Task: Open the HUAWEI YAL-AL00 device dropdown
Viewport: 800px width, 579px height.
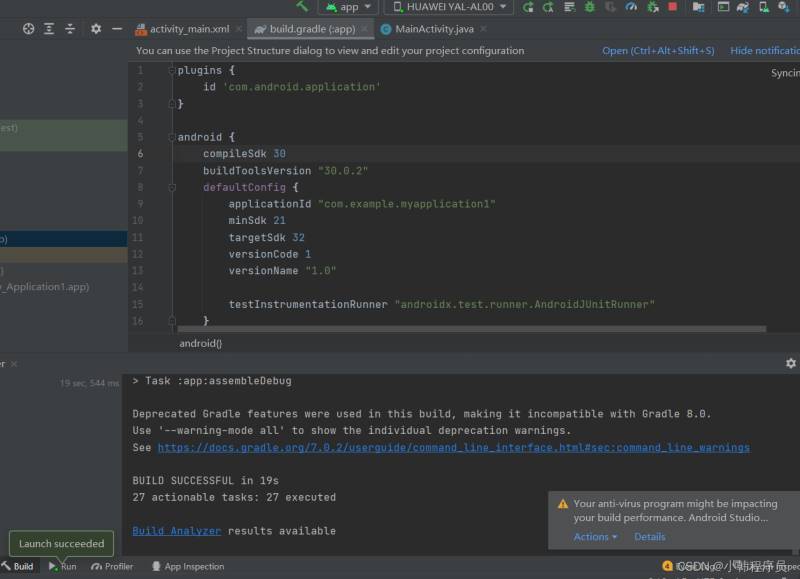Action: click(448, 7)
